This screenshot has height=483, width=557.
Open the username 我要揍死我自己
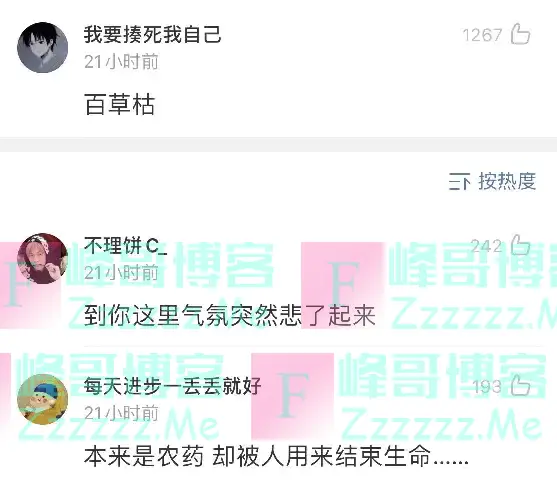[152, 34]
